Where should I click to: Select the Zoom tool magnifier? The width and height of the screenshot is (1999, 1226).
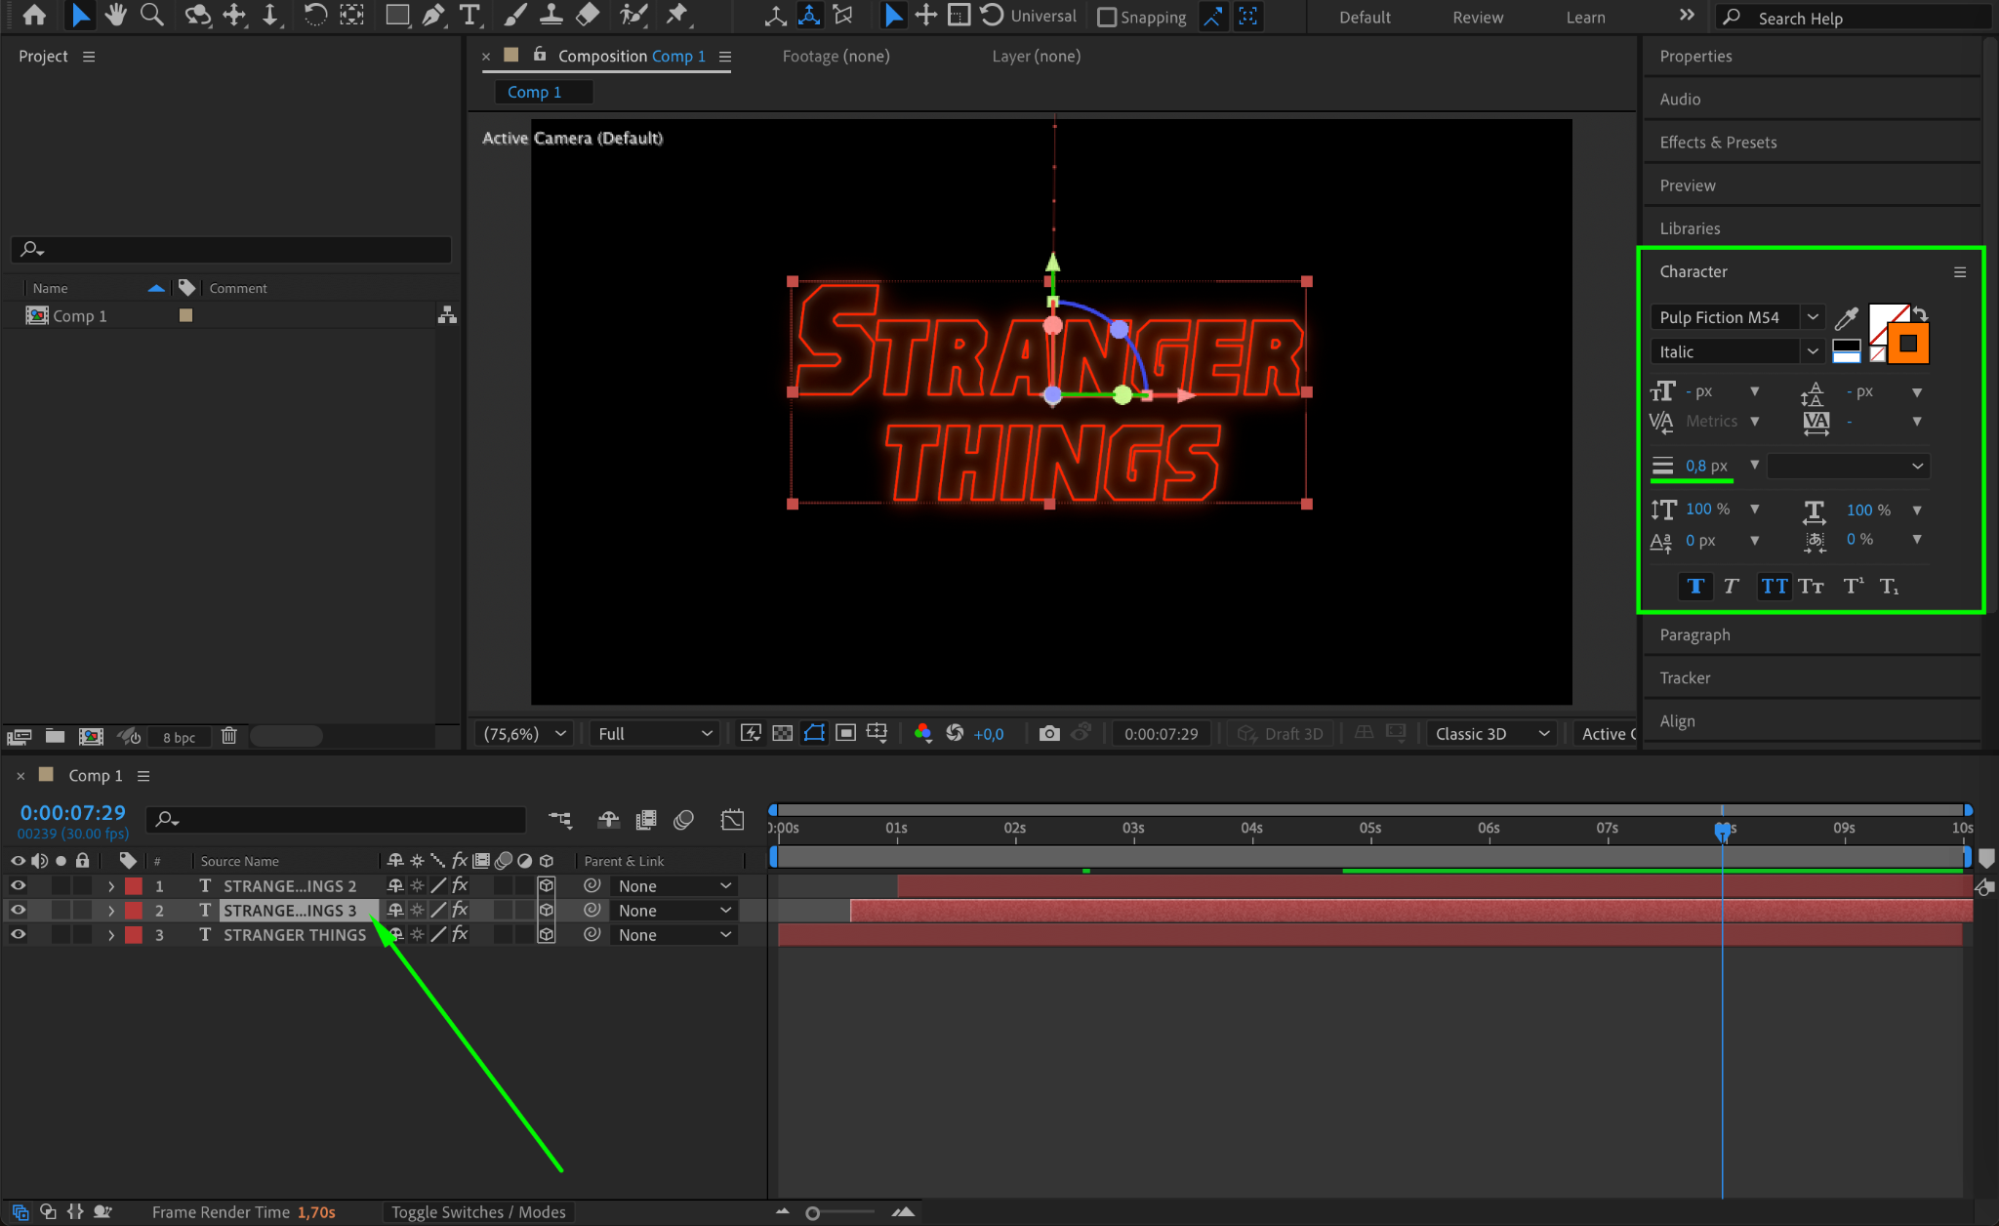pos(152,15)
